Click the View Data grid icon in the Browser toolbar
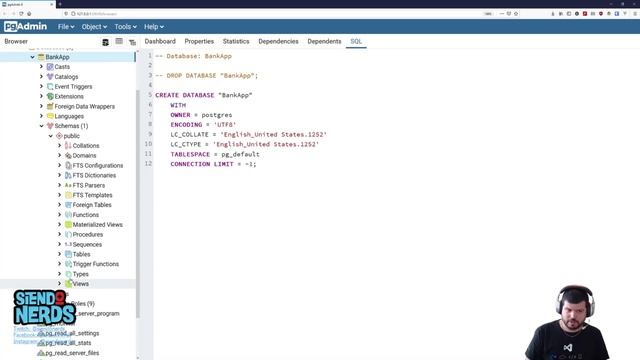This screenshot has height=360, width=640. [x=119, y=41]
